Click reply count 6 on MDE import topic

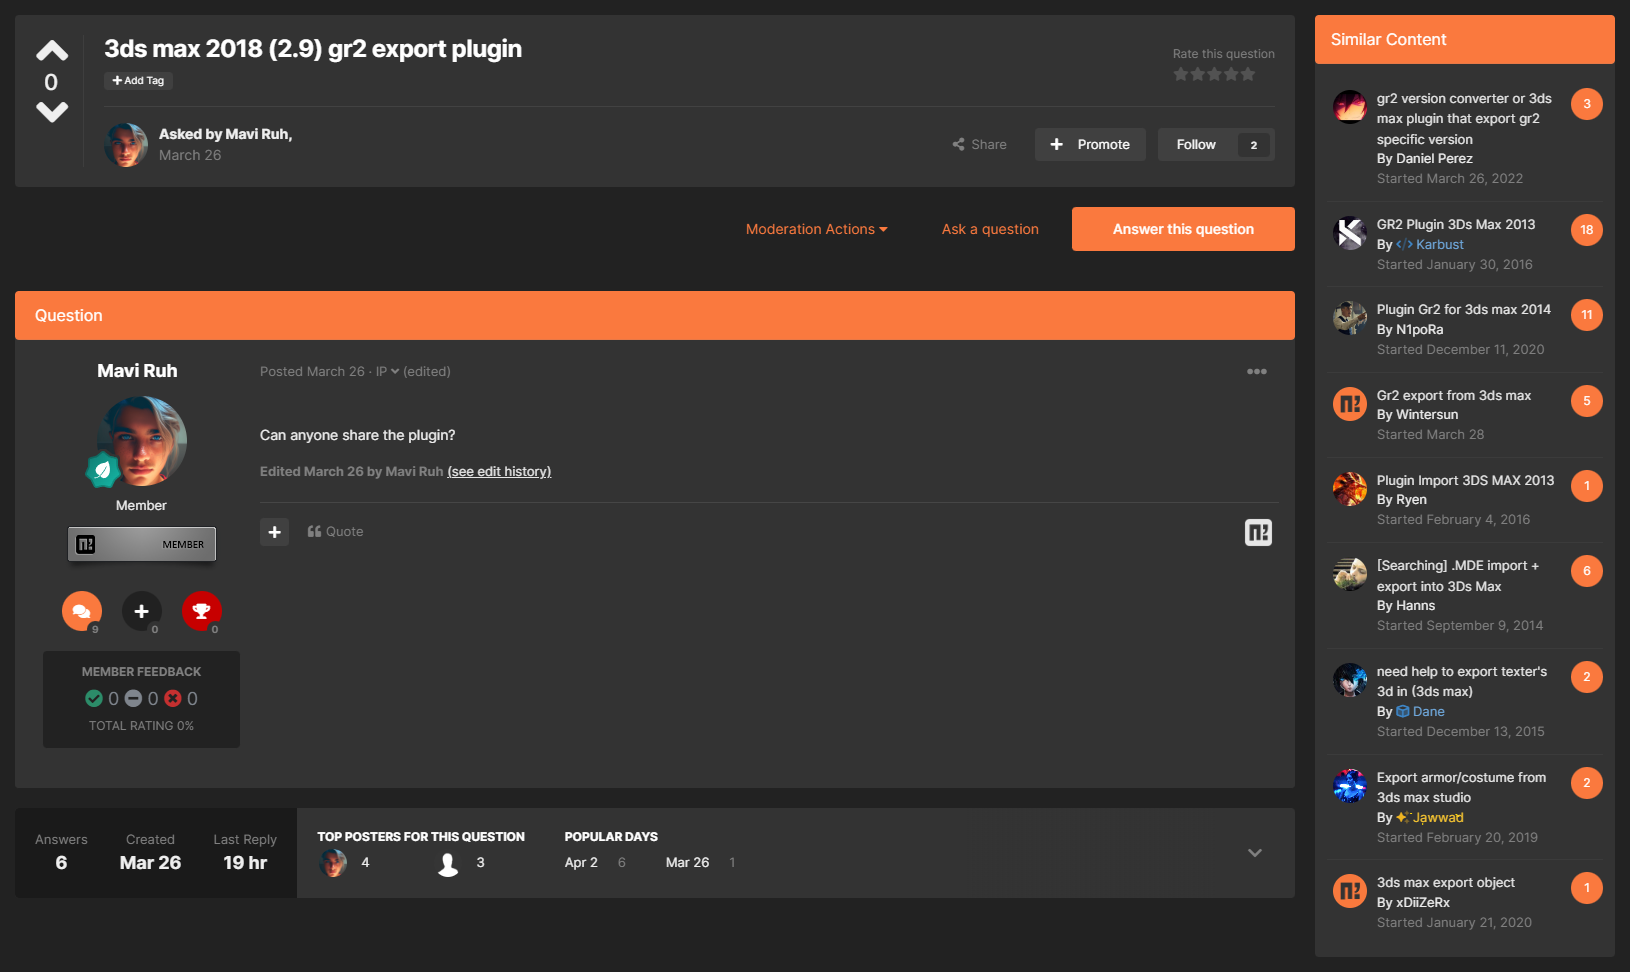pos(1587,571)
